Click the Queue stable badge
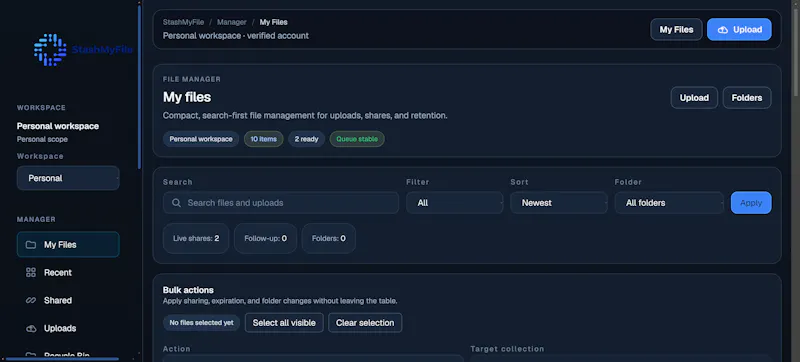Screen dimensions: 800x362 [357, 139]
